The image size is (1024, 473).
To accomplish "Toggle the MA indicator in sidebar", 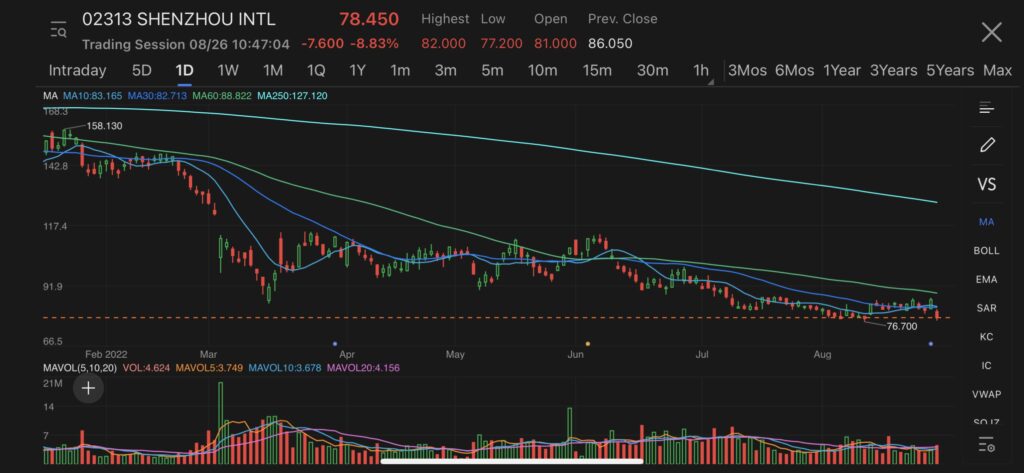I will (x=986, y=222).
